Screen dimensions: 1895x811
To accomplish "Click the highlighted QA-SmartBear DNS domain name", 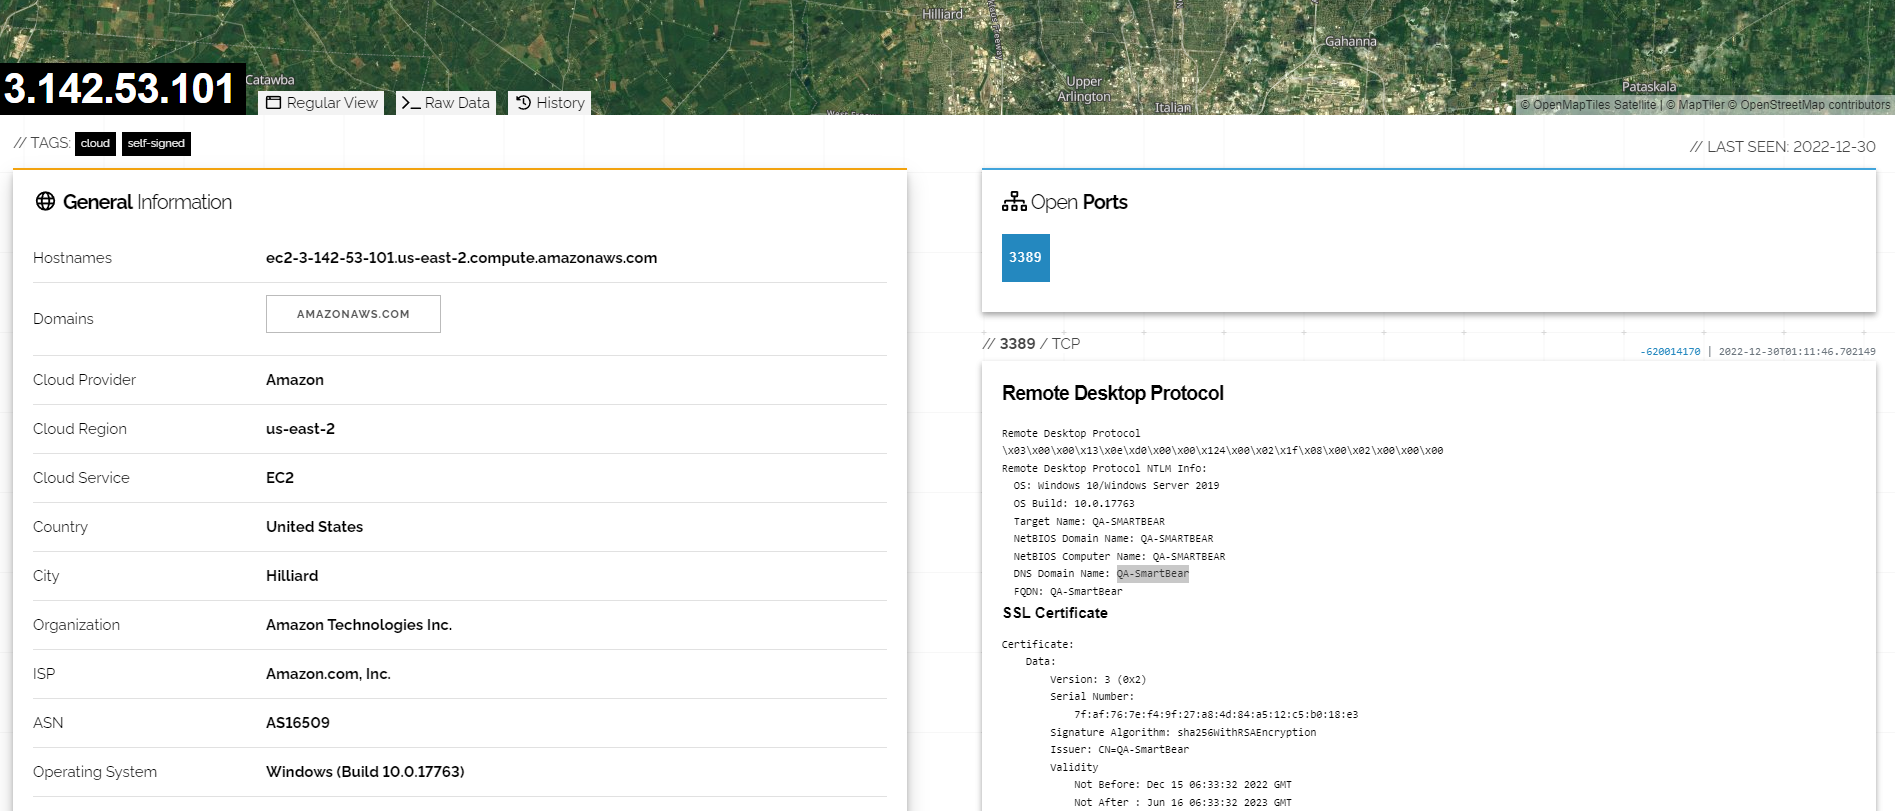I will click(x=1152, y=574).
